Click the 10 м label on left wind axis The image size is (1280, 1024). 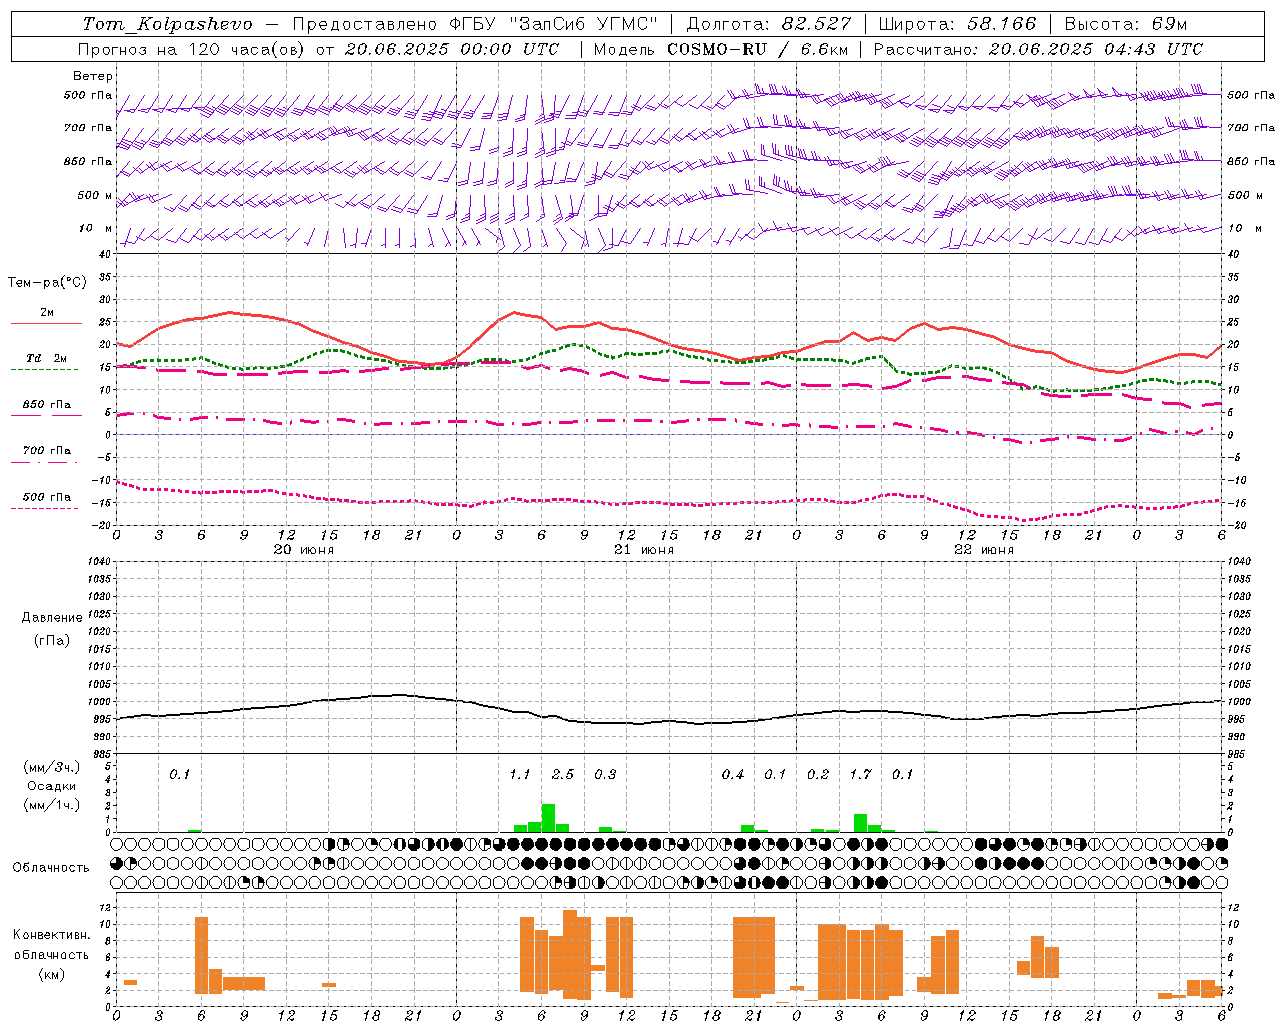point(96,229)
